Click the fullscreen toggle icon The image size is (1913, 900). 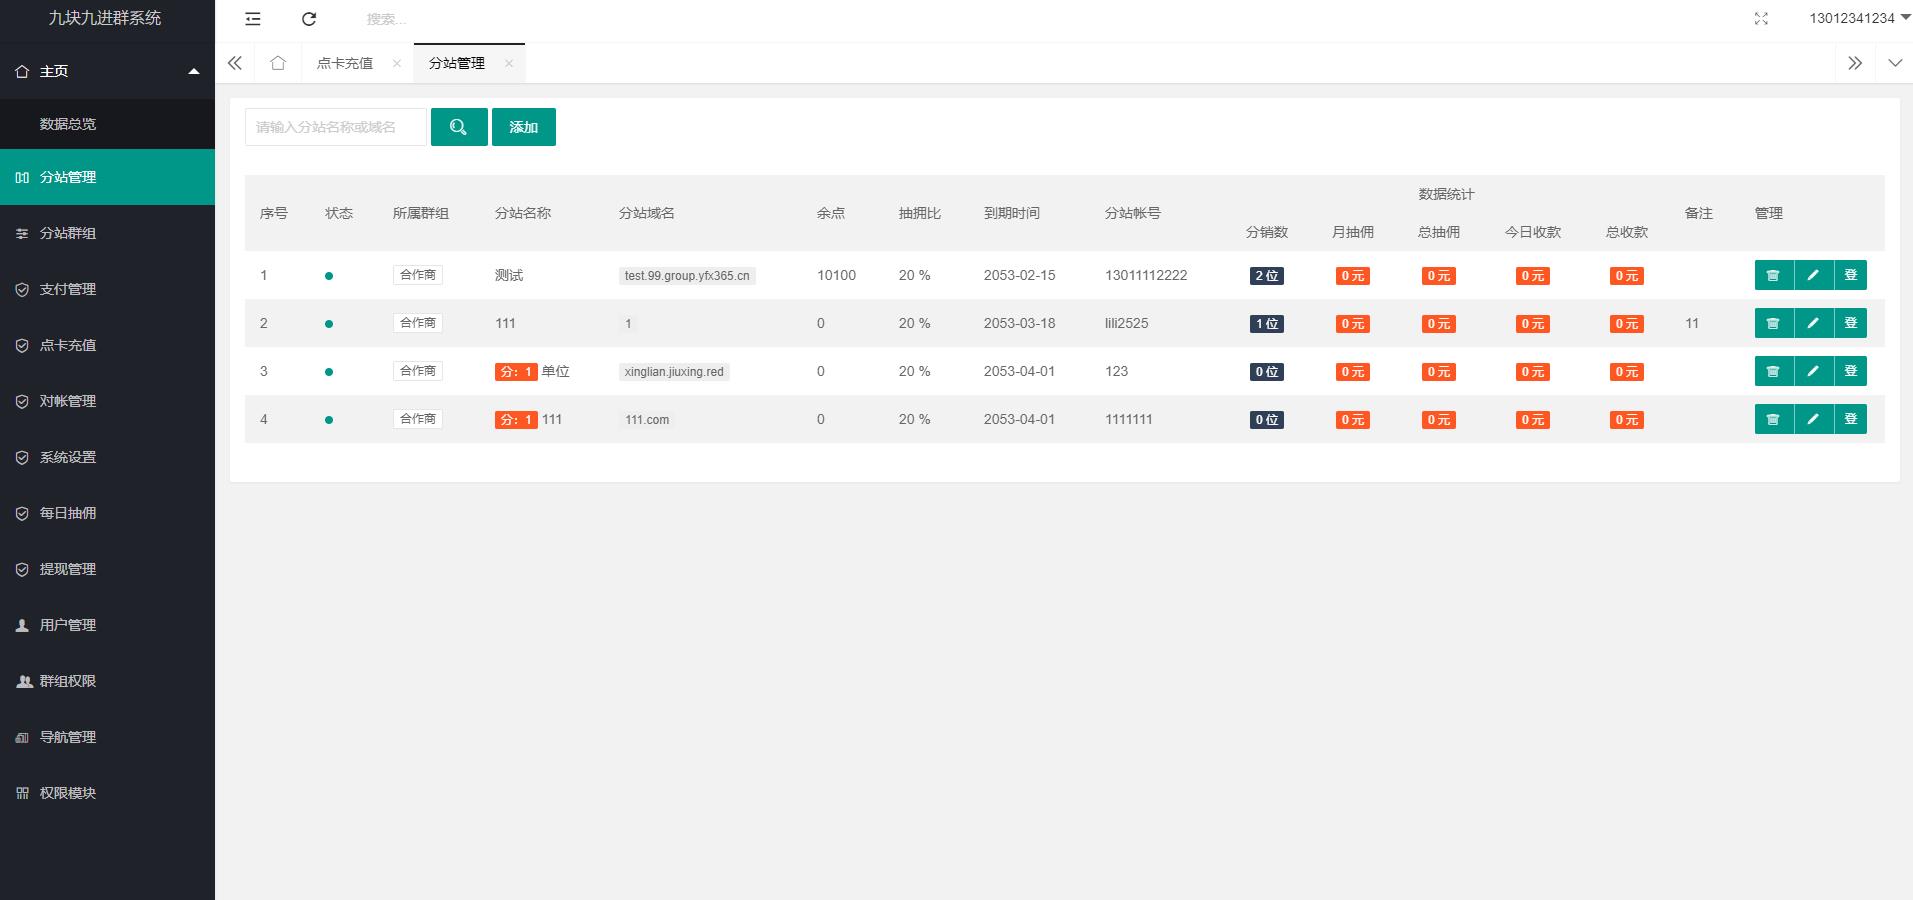click(x=1761, y=19)
